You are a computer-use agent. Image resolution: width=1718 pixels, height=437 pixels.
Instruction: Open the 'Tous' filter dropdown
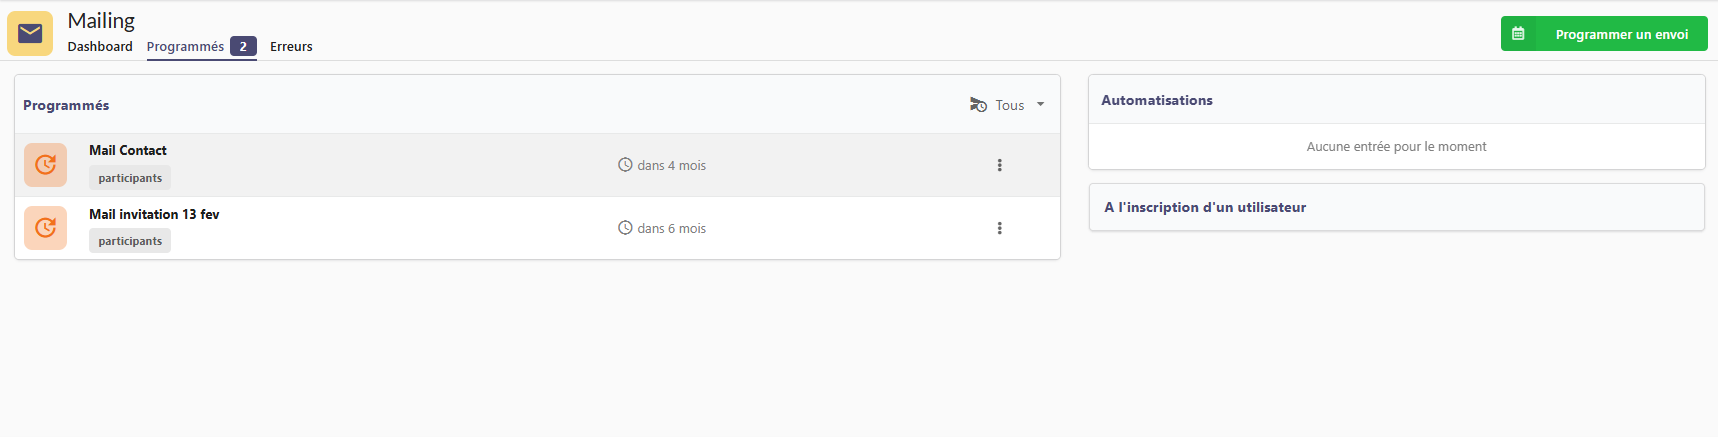pyautogui.click(x=1009, y=105)
